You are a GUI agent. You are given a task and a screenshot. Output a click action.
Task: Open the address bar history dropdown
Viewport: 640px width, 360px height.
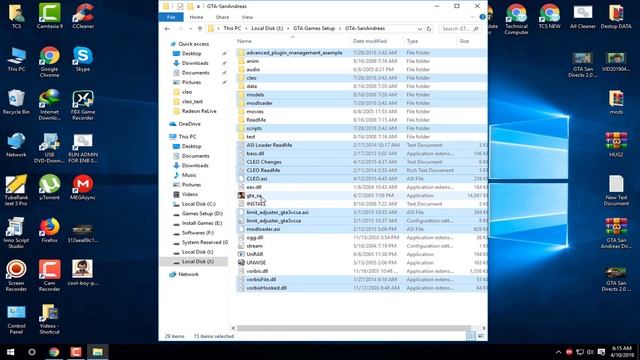420,29
